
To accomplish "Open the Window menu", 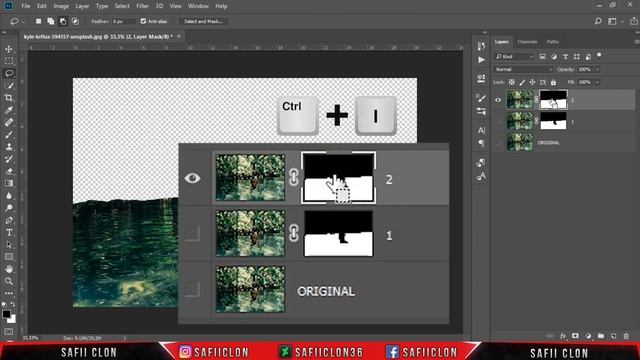I will coord(198,6).
